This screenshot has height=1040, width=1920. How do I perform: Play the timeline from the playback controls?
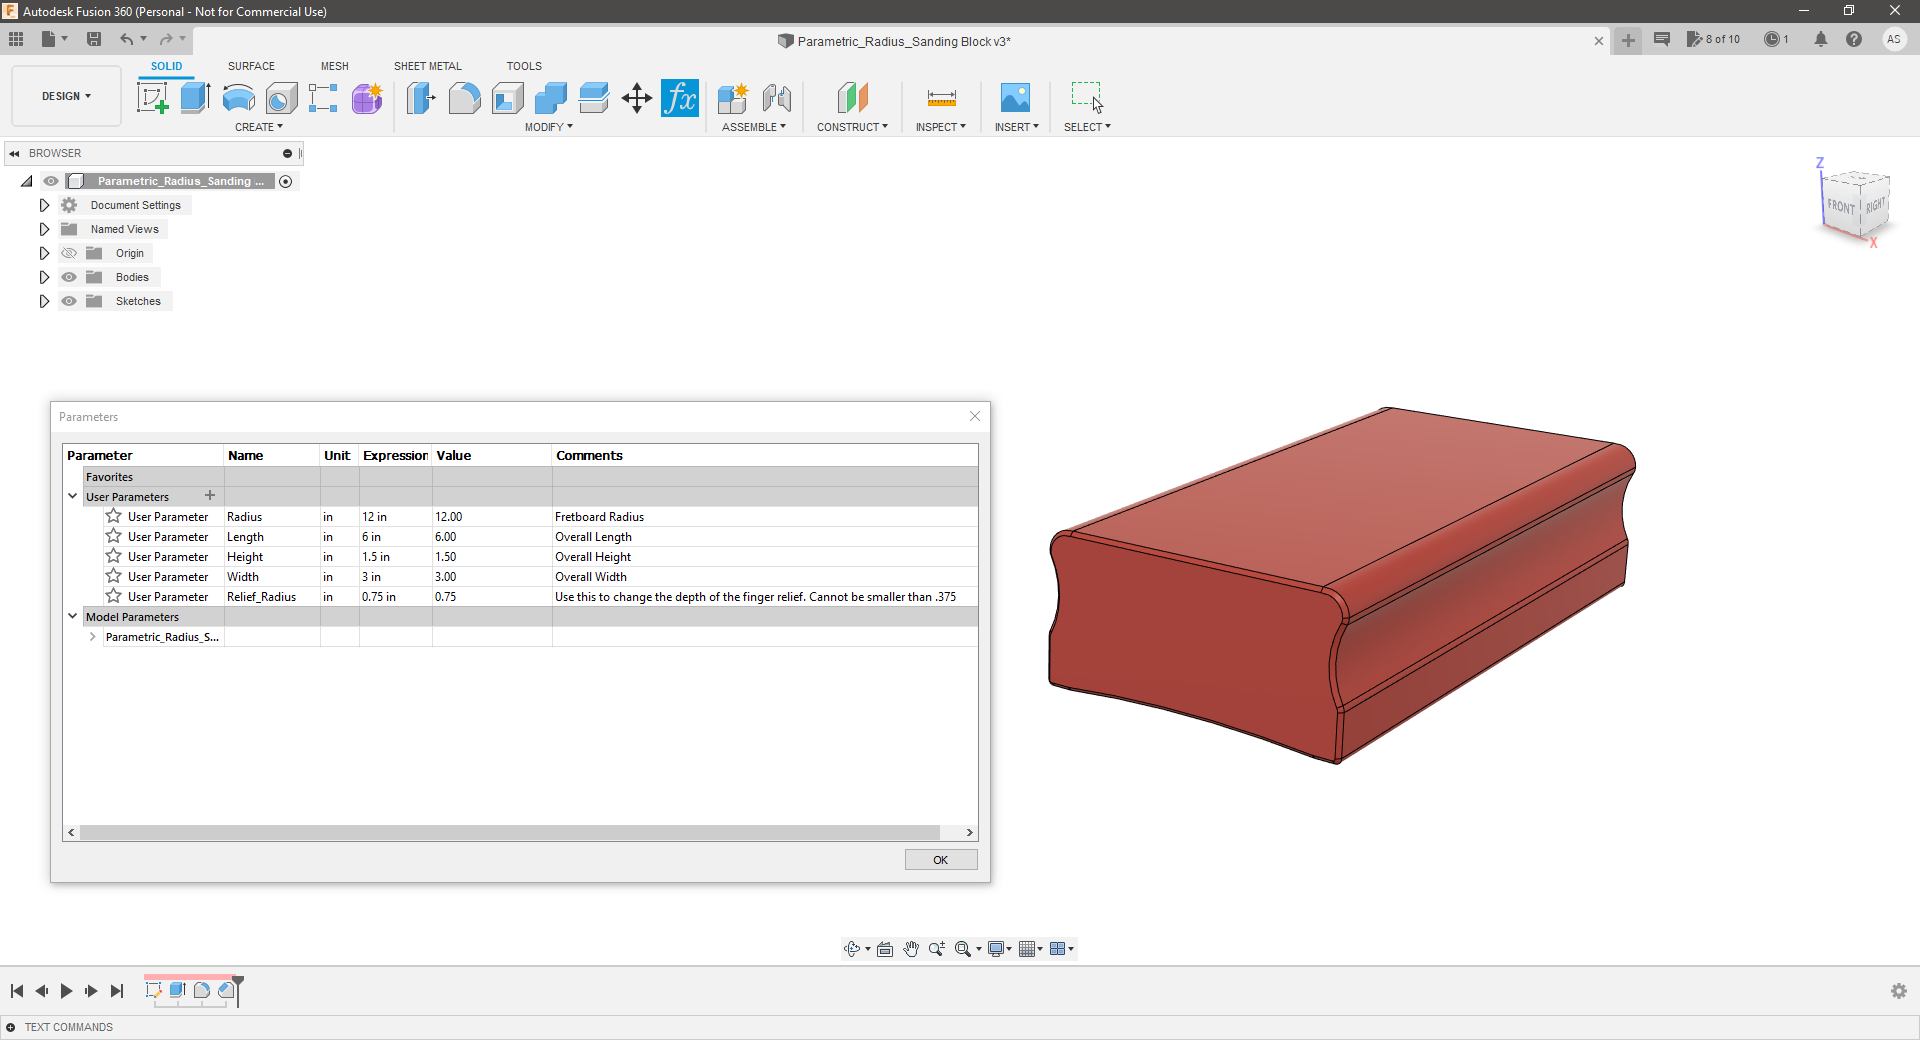pos(66,991)
